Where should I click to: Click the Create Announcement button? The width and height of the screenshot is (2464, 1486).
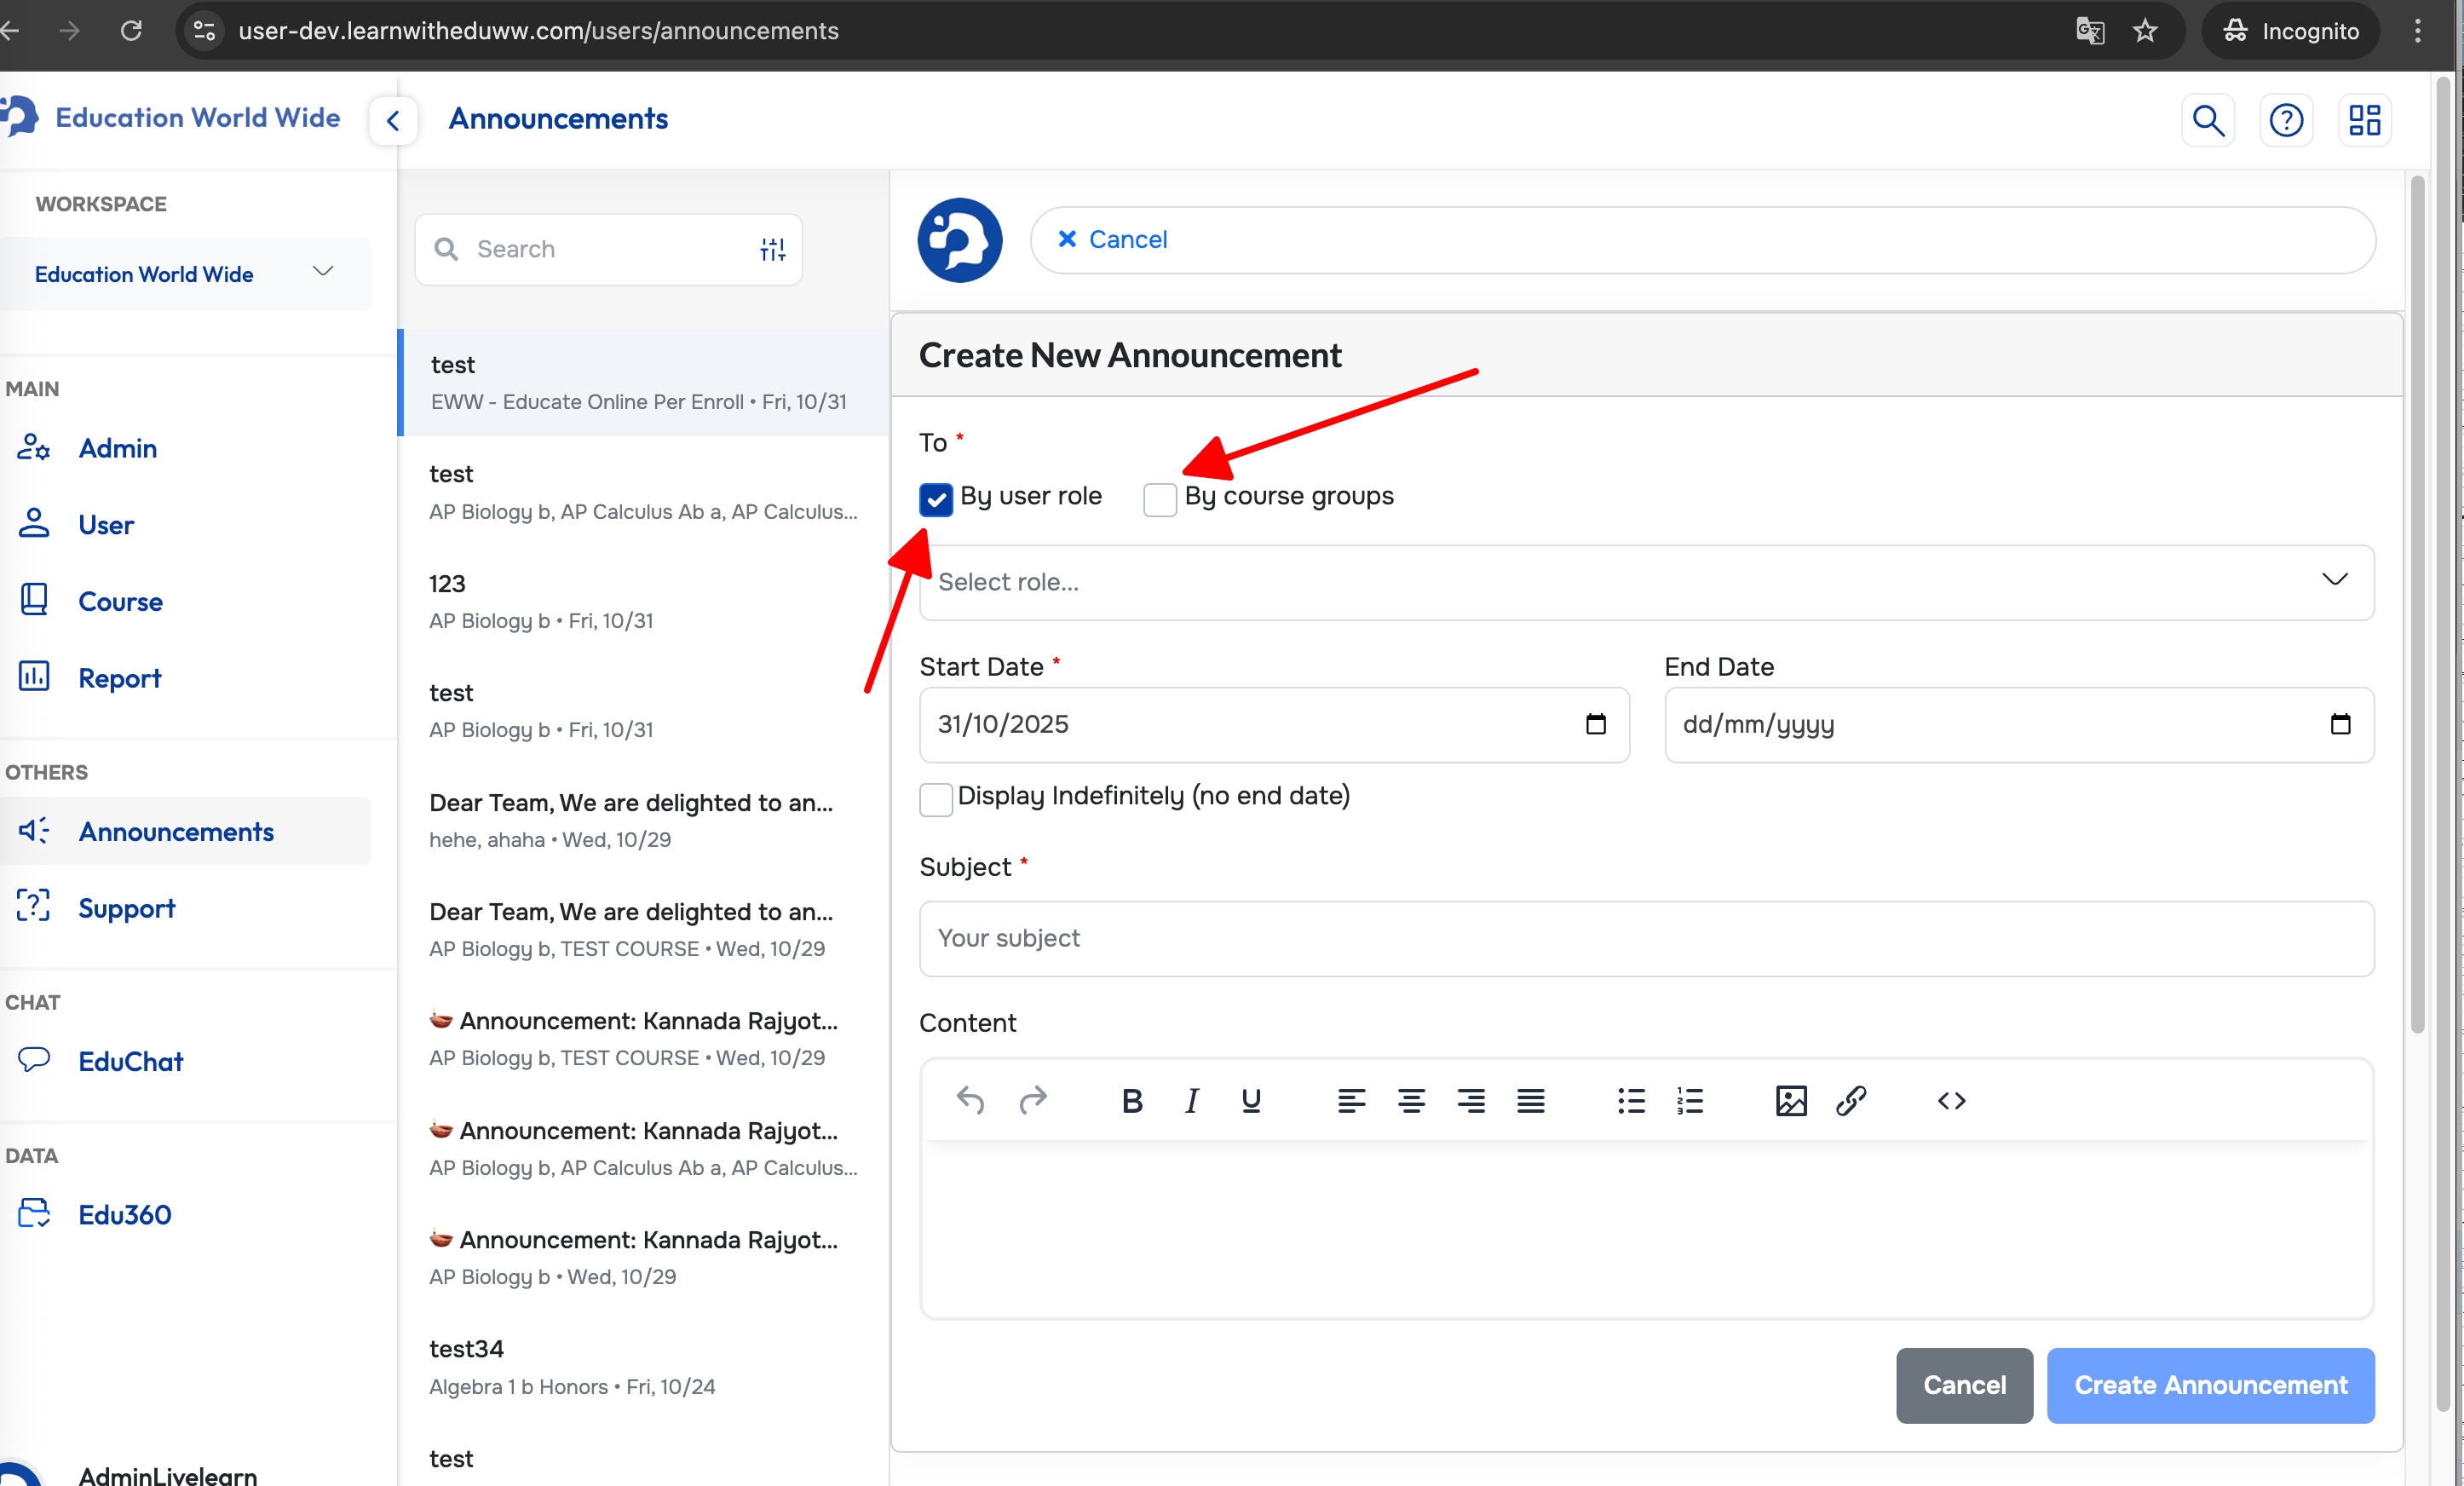tap(2210, 1385)
